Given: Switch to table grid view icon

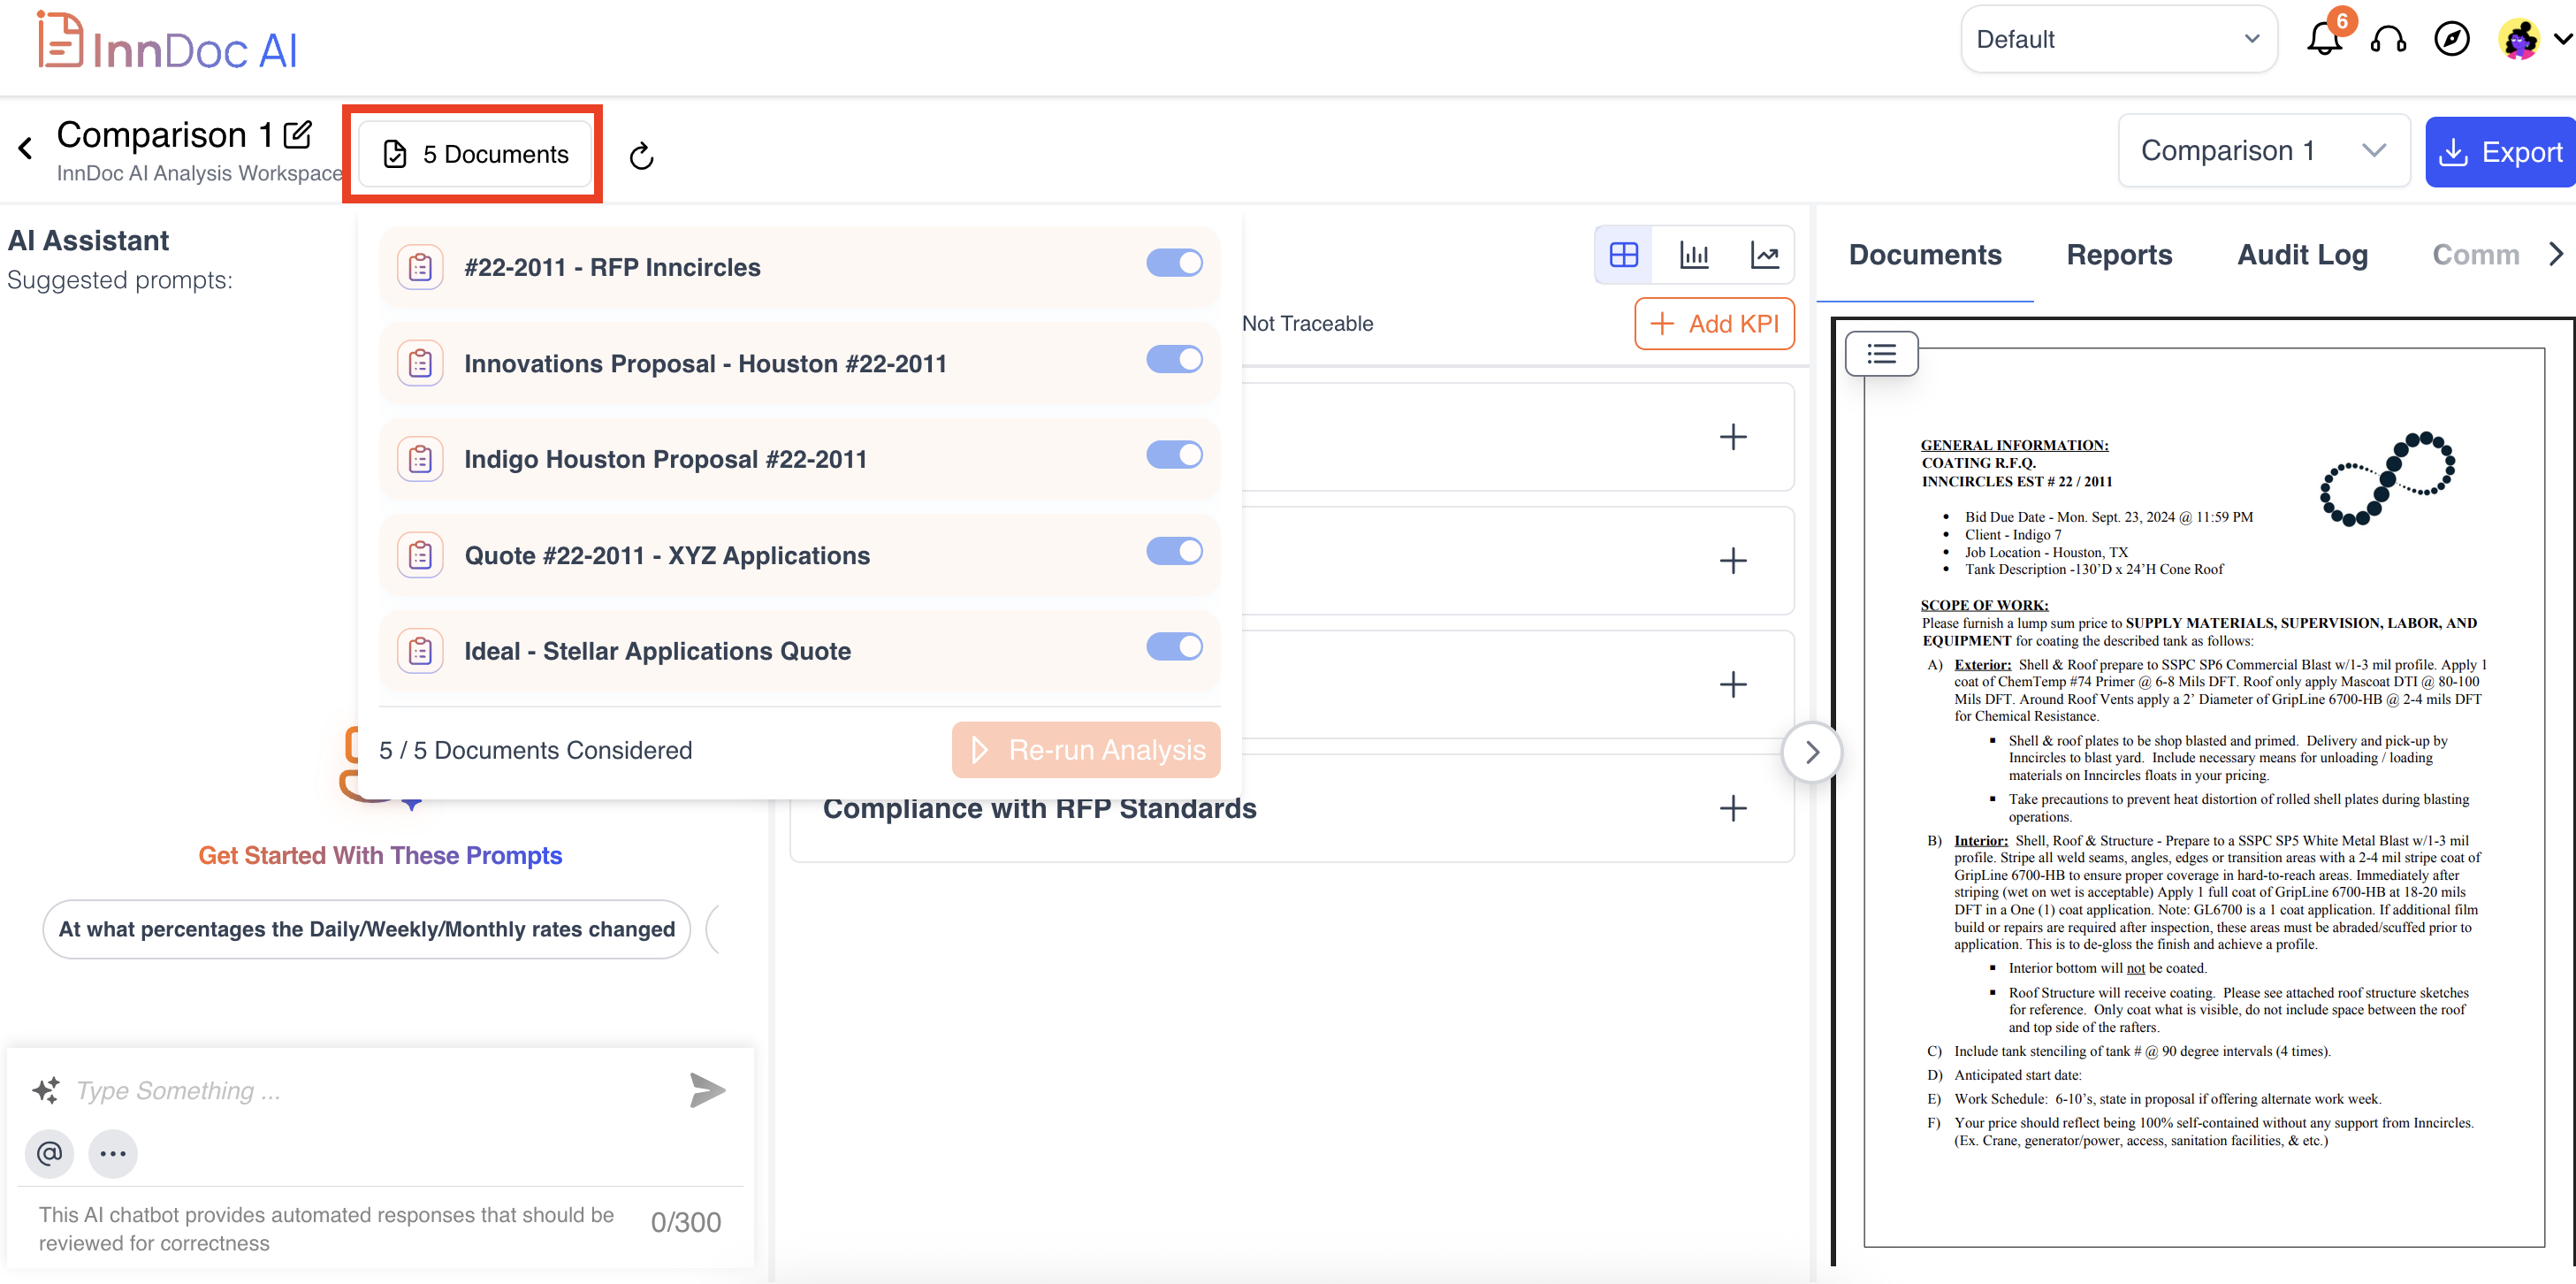Looking at the screenshot, I should pyautogui.click(x=1623, y=255).
